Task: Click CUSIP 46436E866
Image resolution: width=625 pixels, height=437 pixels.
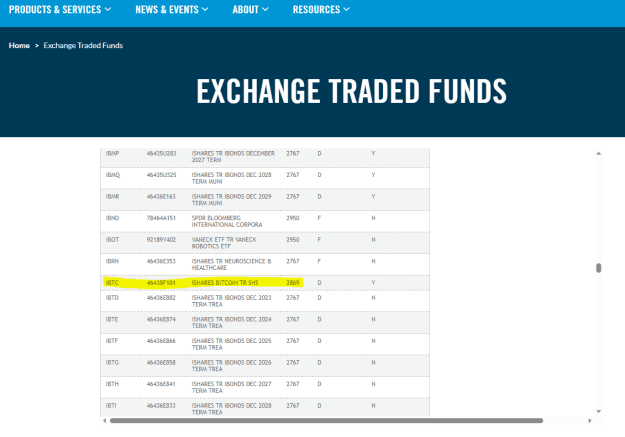Action: [x=161, y=341]
